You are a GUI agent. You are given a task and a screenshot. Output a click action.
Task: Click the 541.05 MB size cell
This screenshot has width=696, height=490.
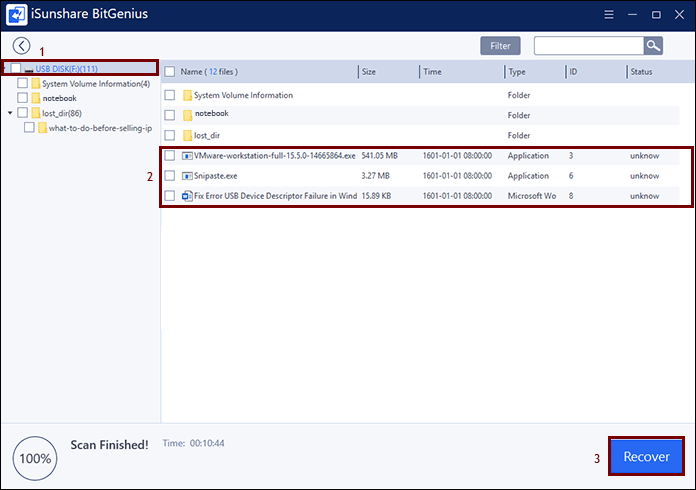pos(380,156)
